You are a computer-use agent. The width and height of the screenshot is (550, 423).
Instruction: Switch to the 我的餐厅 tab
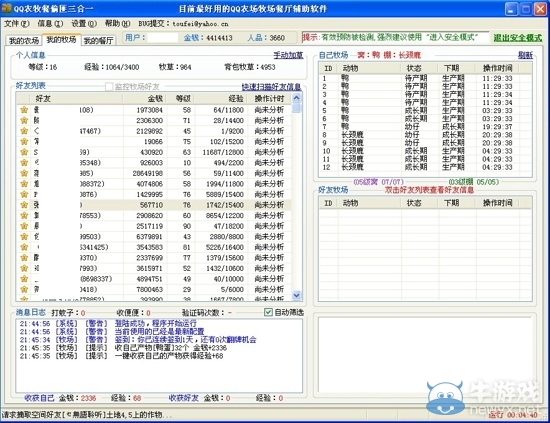[x=99, y=40]
